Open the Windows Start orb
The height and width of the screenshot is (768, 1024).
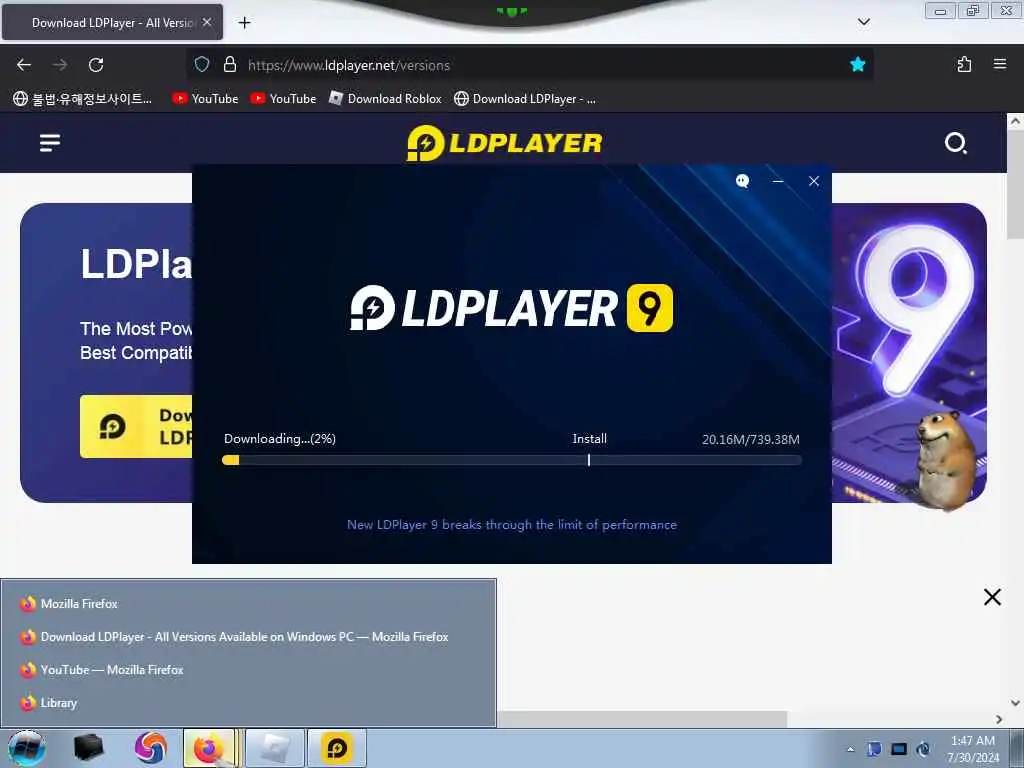(x=27, y=748)
